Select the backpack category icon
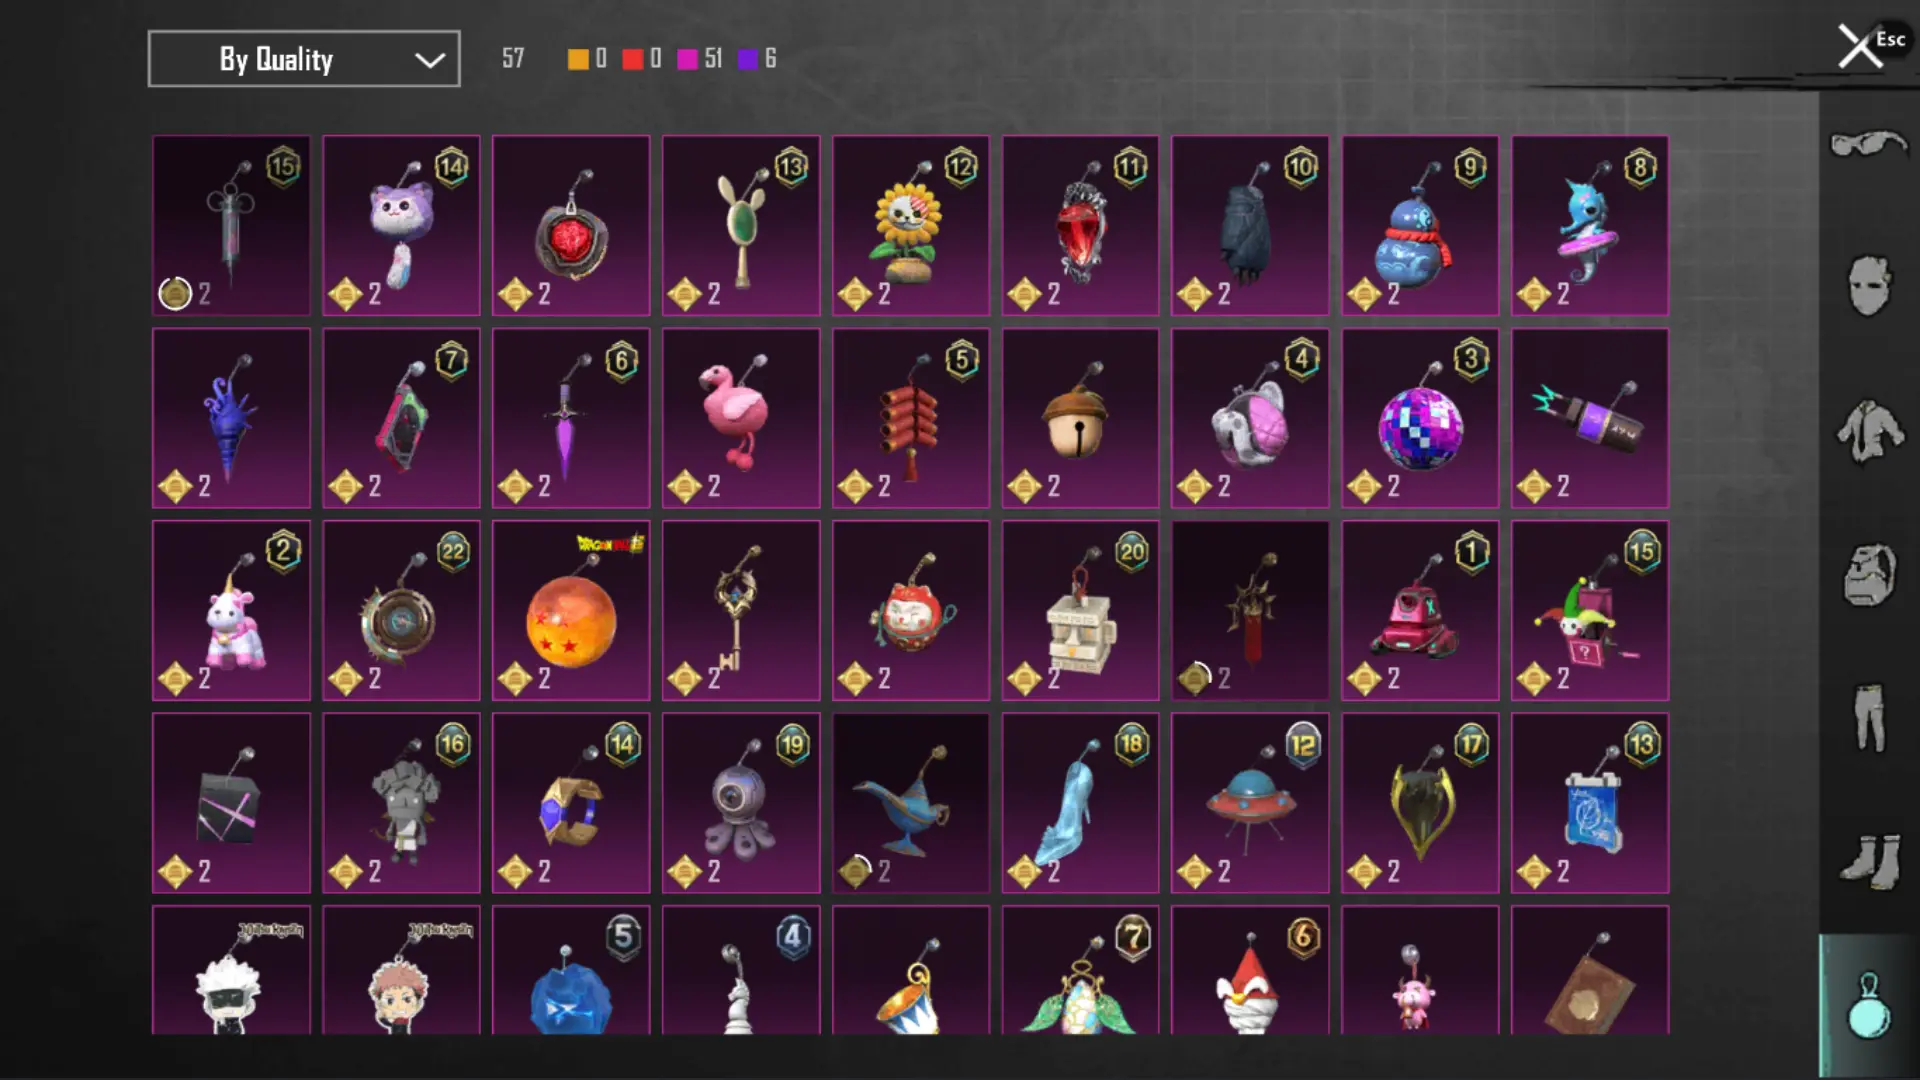1920x1080 pixels. coord(1868,575)
